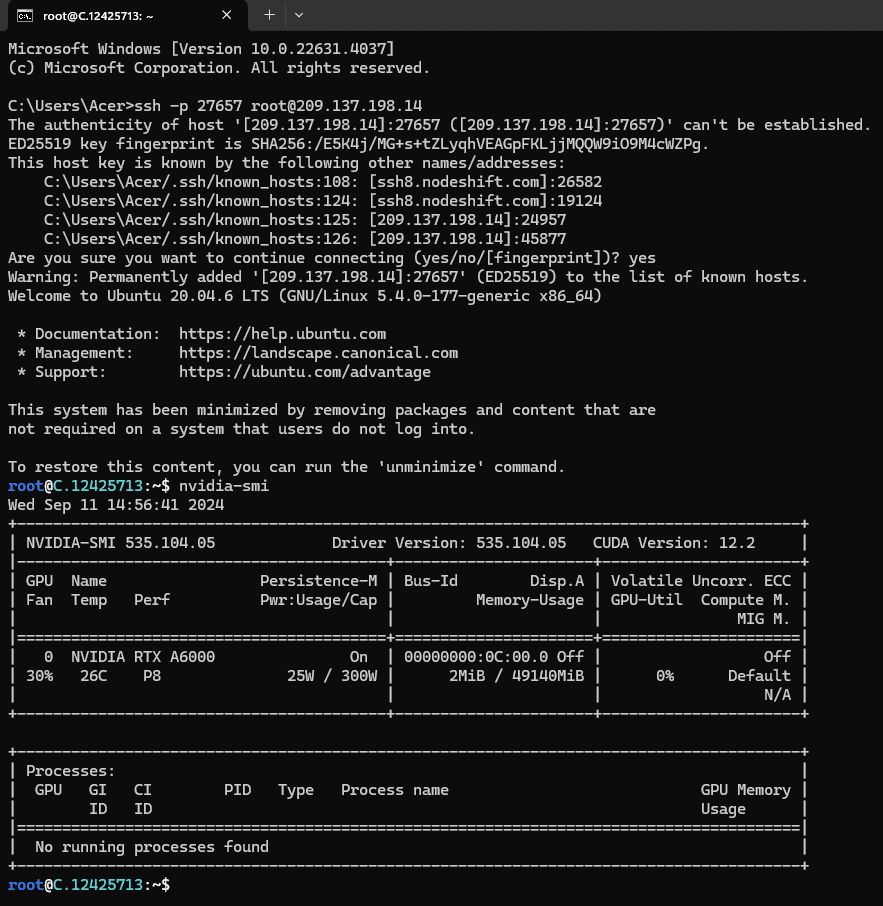
Task: Click the known_hosts:126 entry line
Action: tap(305, 239)
